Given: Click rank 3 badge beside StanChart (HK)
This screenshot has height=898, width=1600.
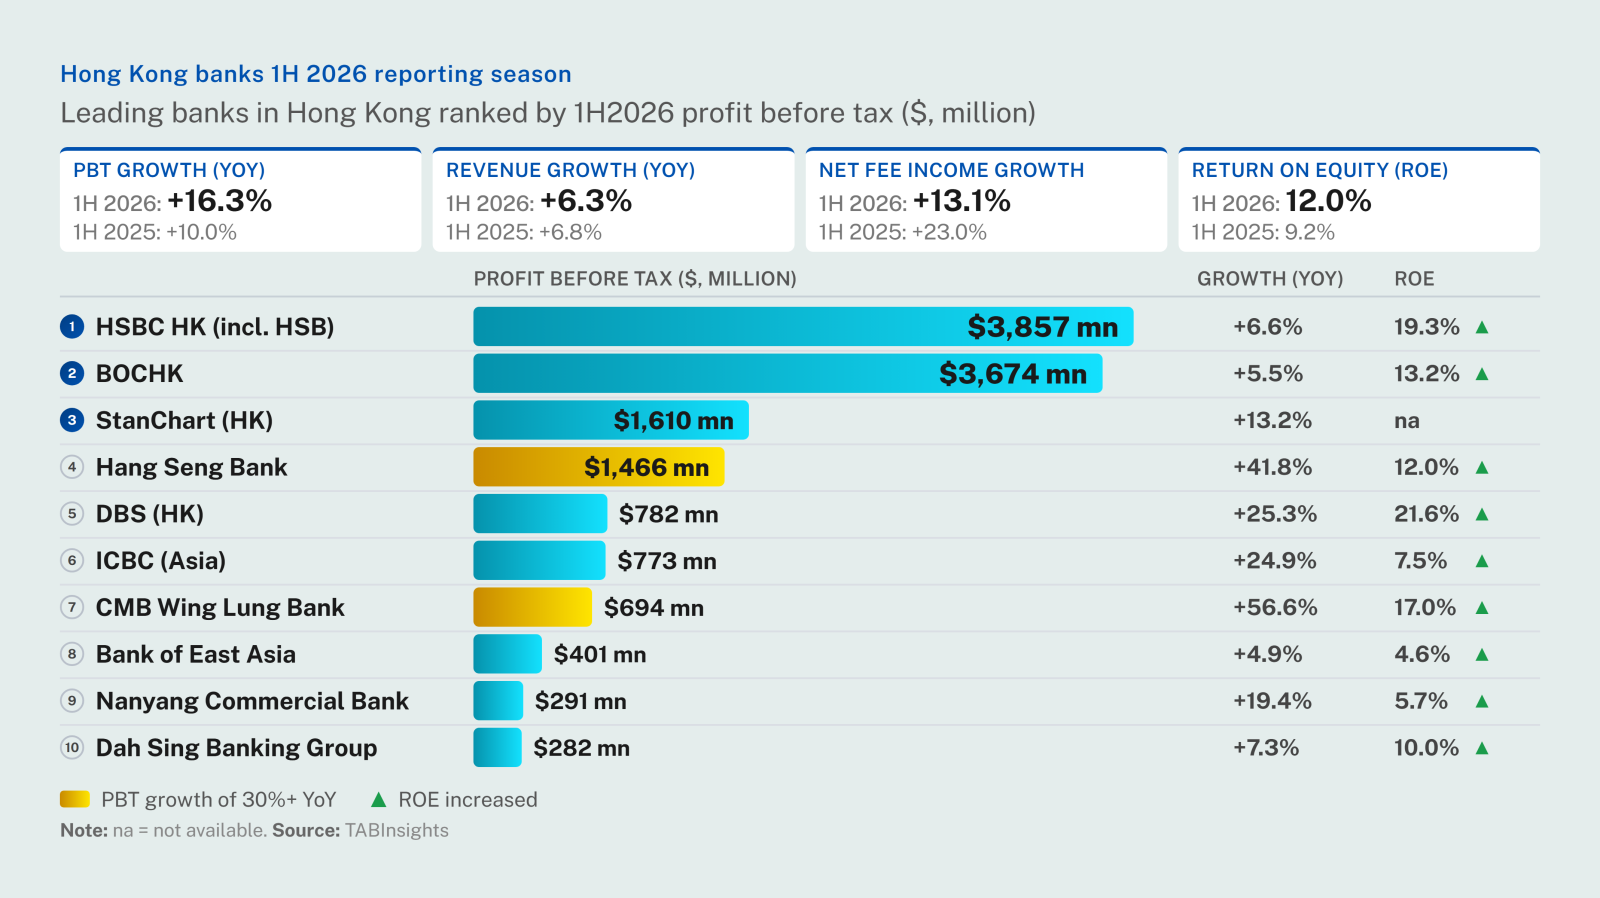Looking at the screenshot, I should (72, 420).
